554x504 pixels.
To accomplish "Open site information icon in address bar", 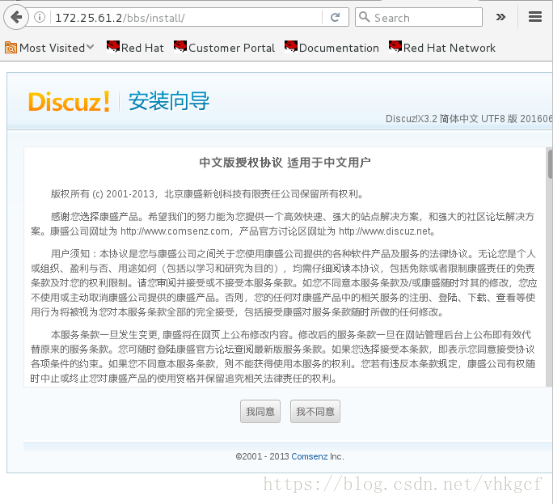I will click(x=40, y=17).
